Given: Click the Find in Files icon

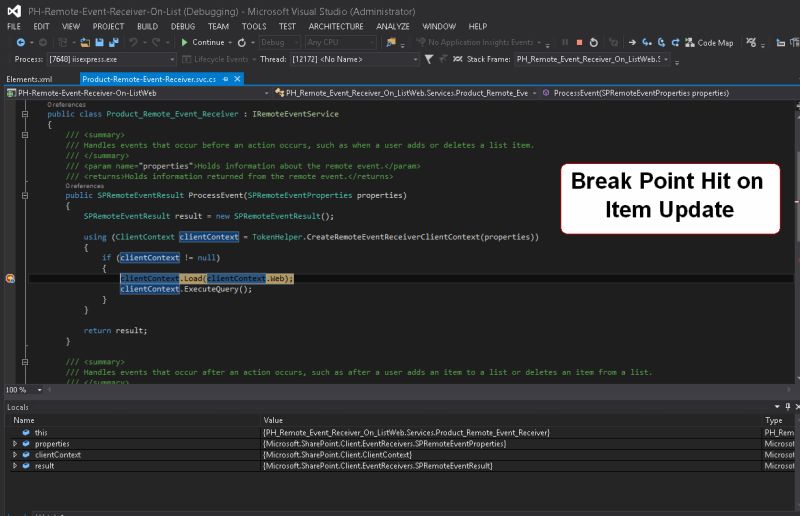Looking at the screenshot, I should (x=391, y=42).
